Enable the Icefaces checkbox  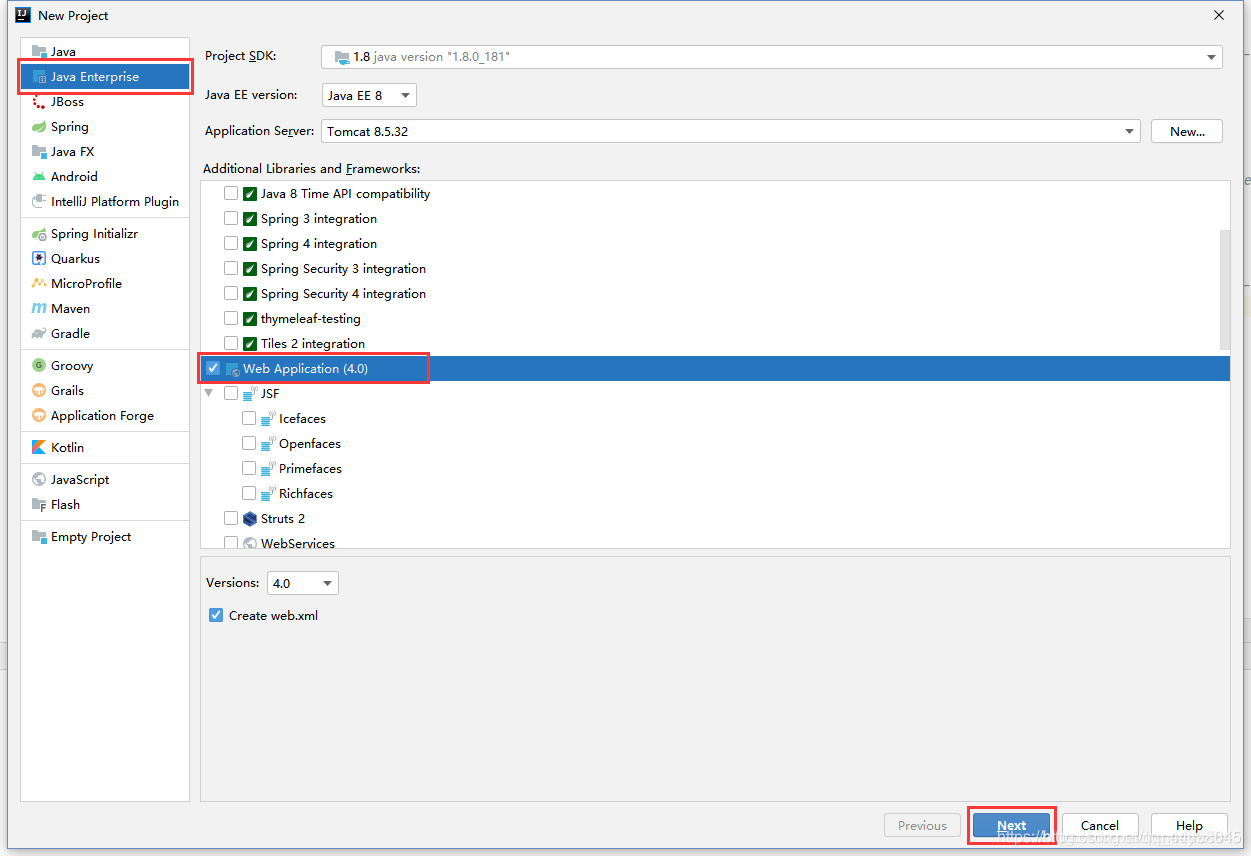coord(249,419)
